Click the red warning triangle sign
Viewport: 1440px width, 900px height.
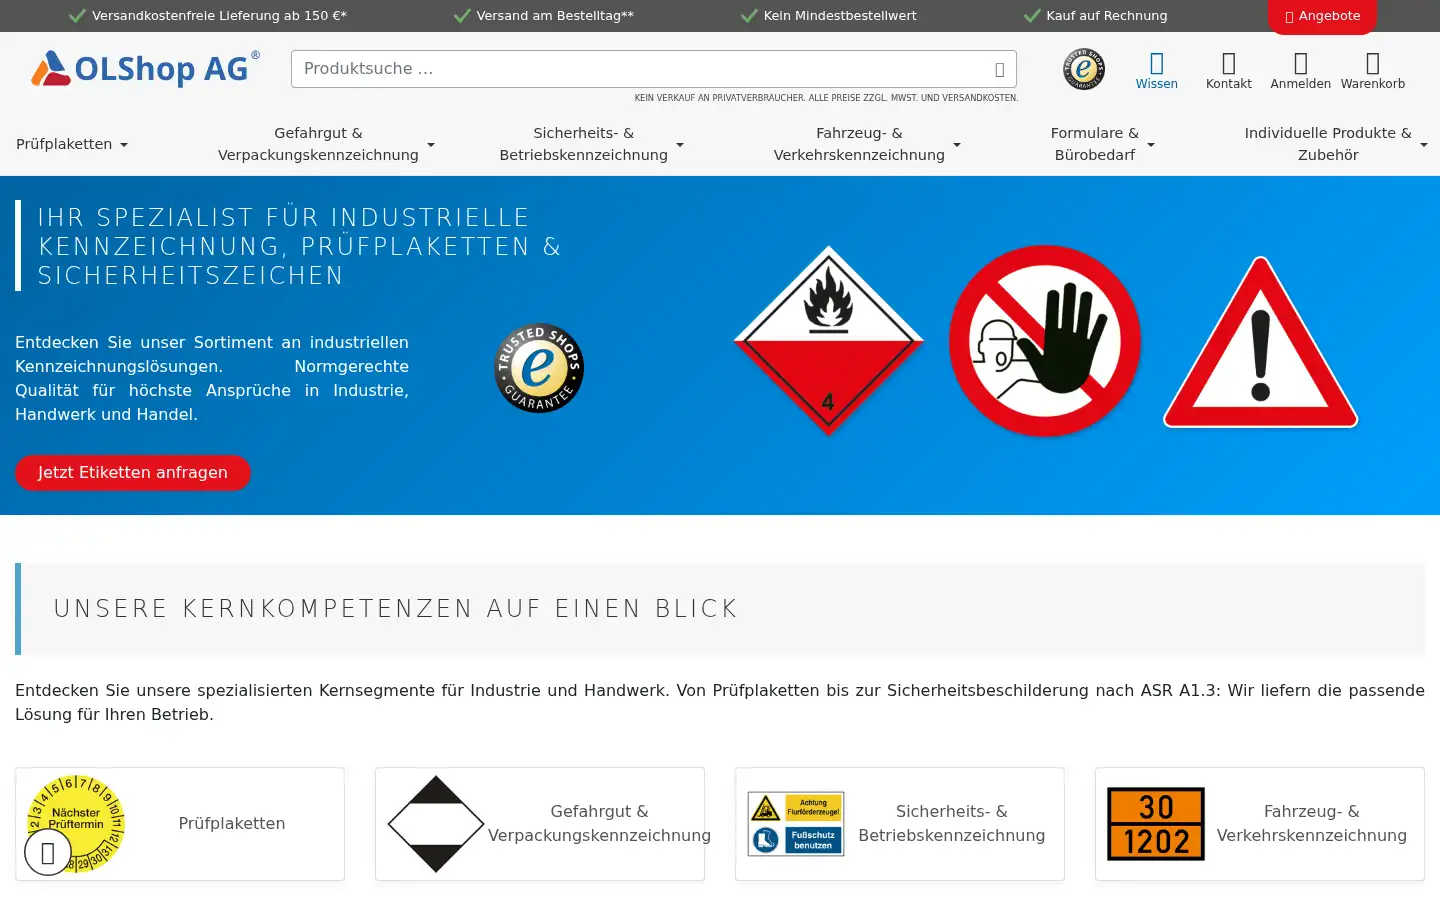coord(1261,344)
